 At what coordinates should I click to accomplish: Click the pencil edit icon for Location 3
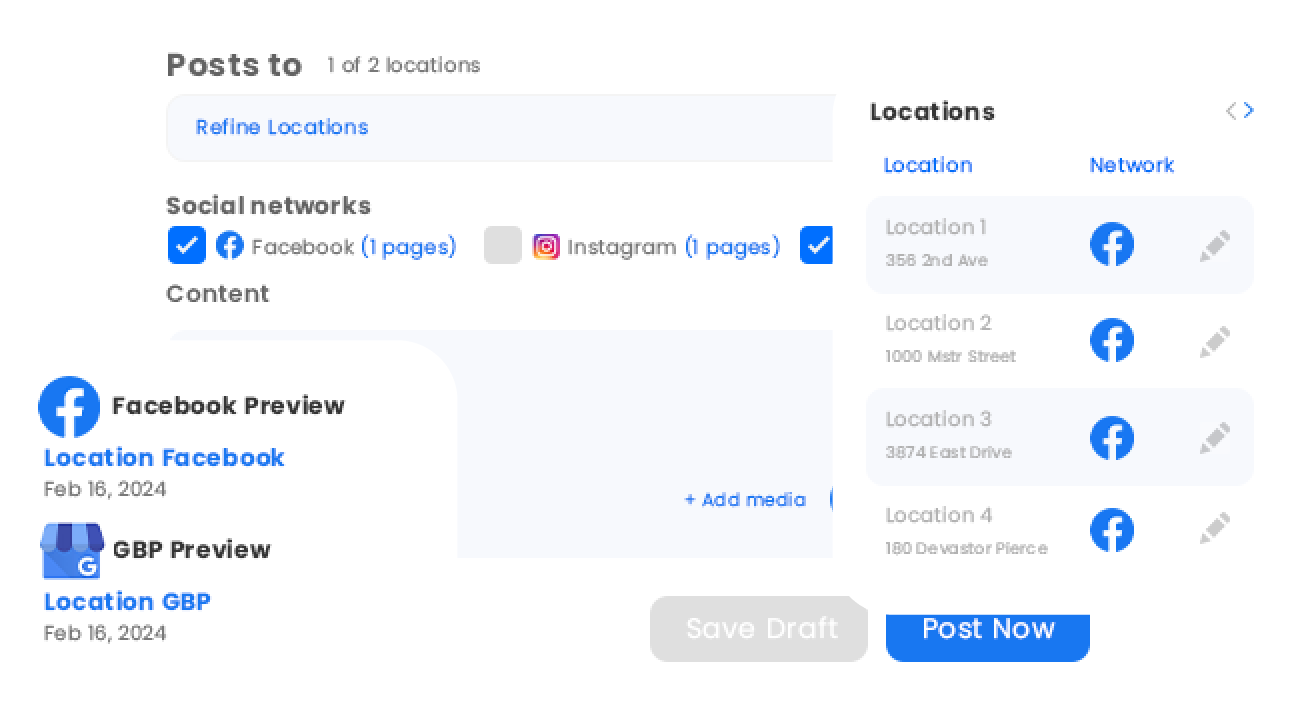pos(1215,438)
